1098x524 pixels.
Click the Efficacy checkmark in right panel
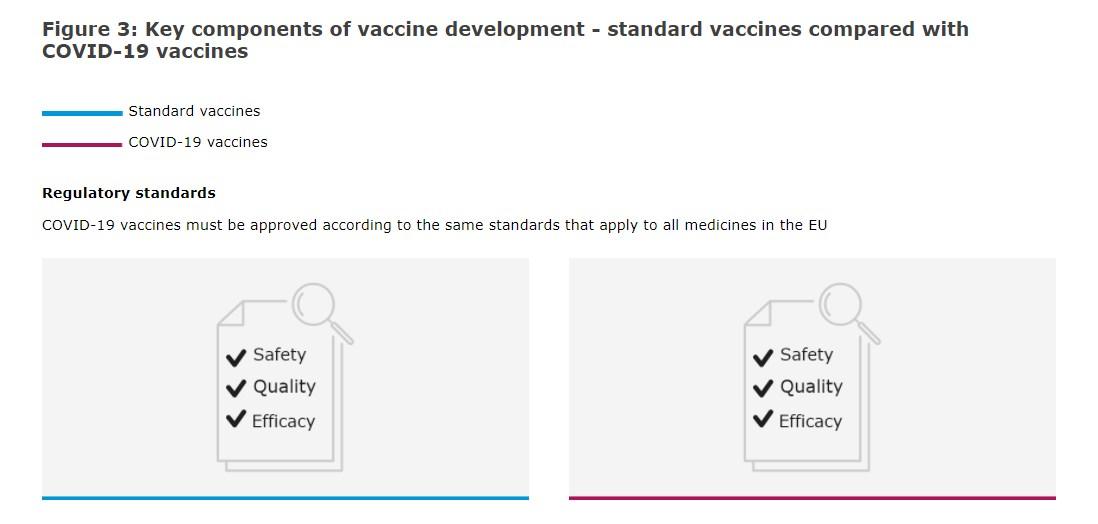point(763,419)
